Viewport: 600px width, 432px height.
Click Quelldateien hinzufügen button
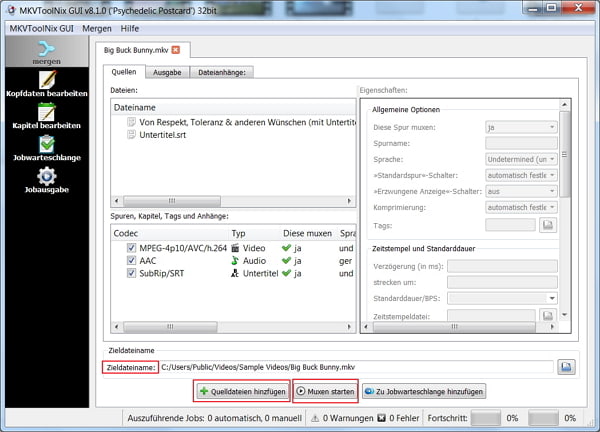click(243, 391)
